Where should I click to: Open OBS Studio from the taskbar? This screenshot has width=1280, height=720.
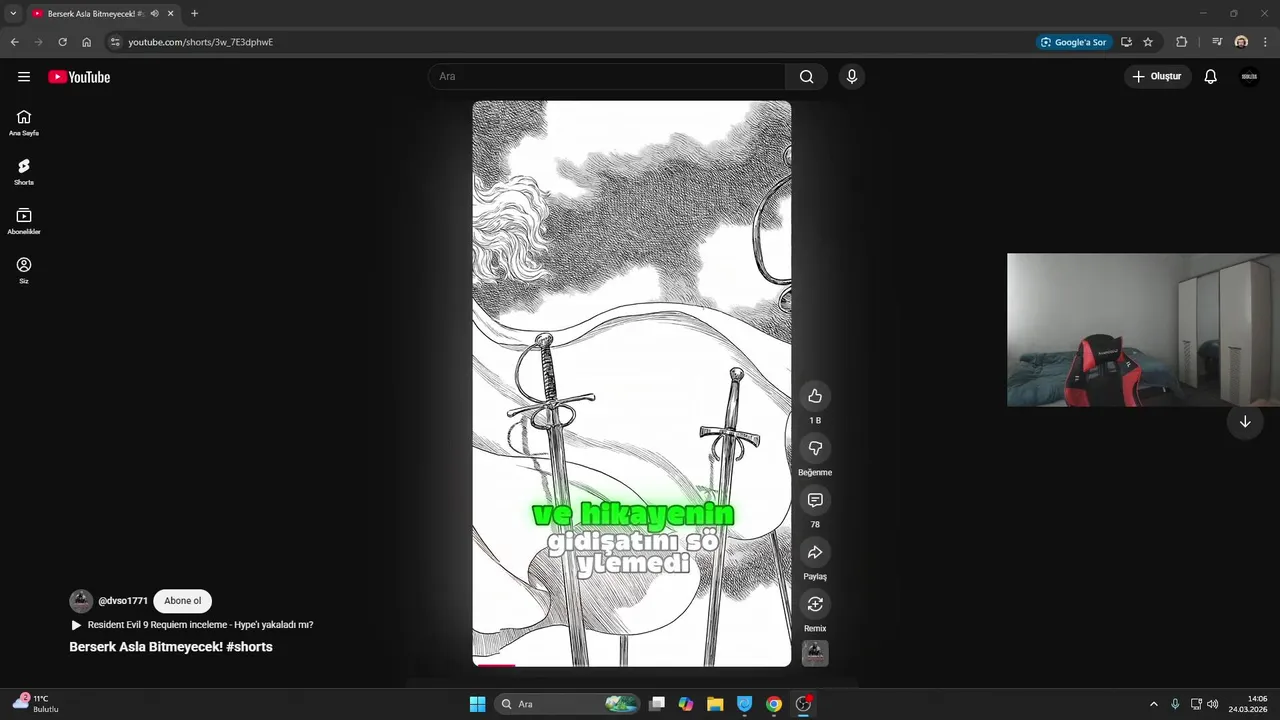(x=803, y=704)
